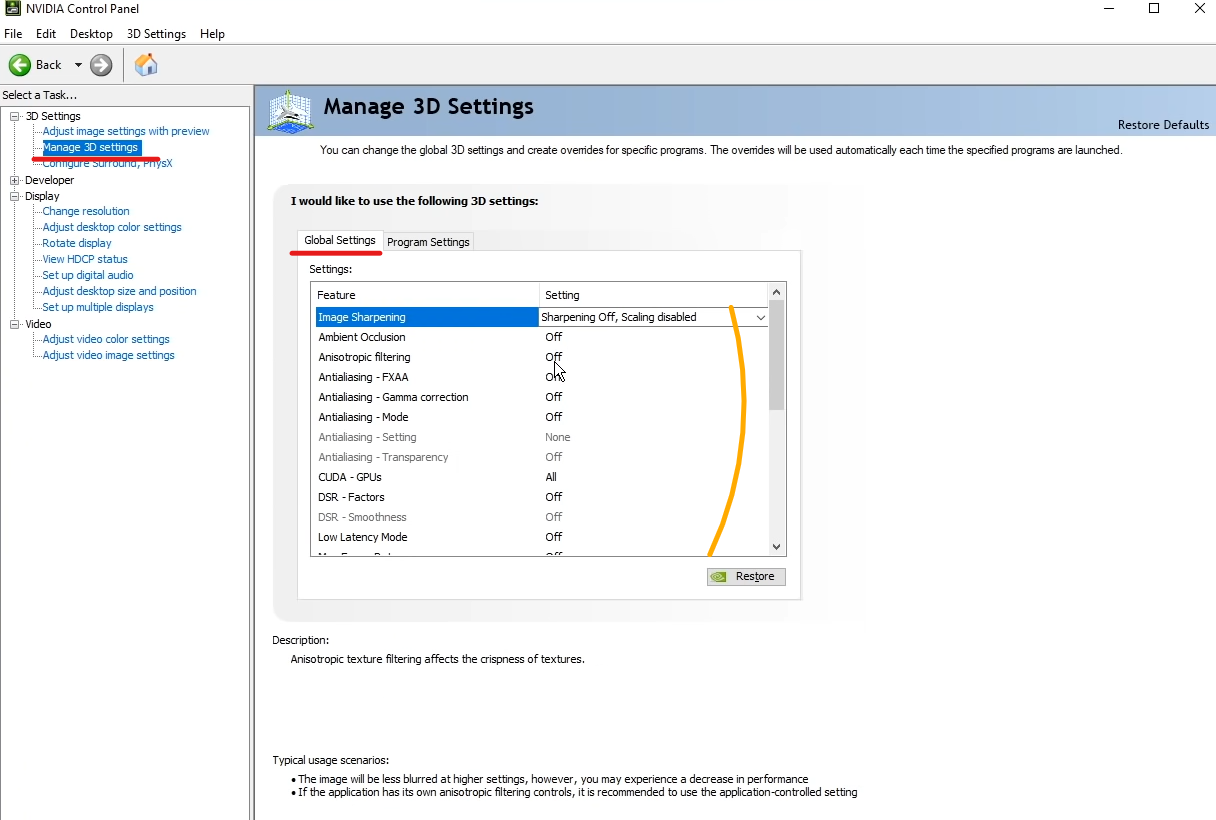Open the Back history dropdown arrow
This screenshot has width=1216, height=820.
(x=78, y=65)
